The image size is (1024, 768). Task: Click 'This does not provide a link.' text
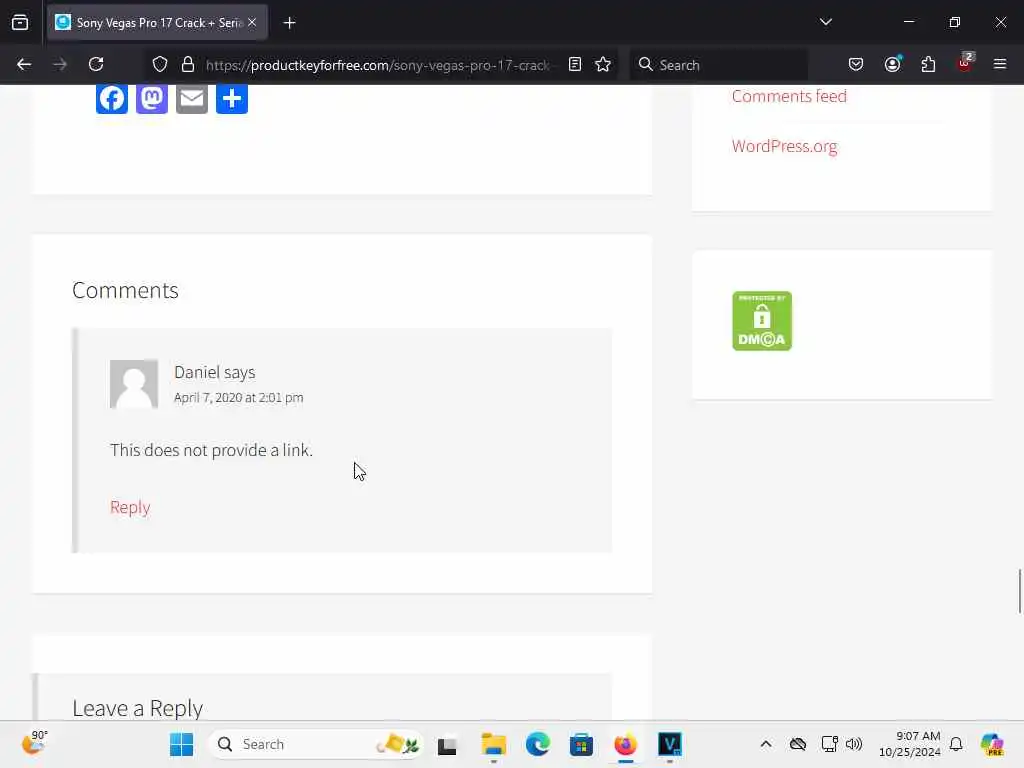[211, 450]
